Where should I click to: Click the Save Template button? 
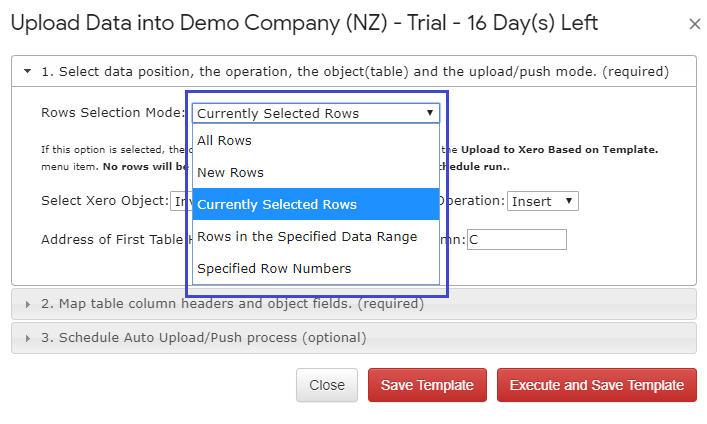(x=427, y=385)
